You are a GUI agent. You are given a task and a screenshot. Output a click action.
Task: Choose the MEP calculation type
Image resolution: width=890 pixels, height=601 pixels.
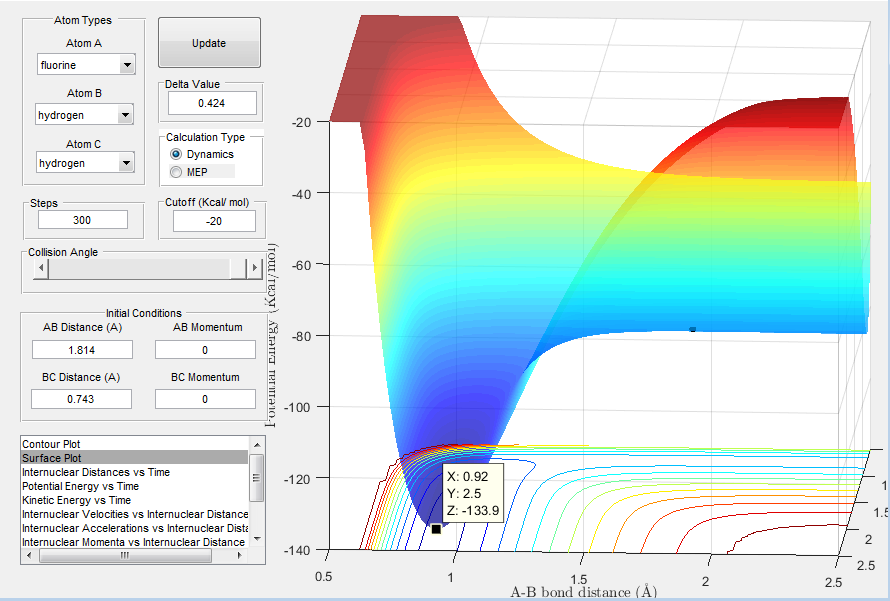[177, 172]
